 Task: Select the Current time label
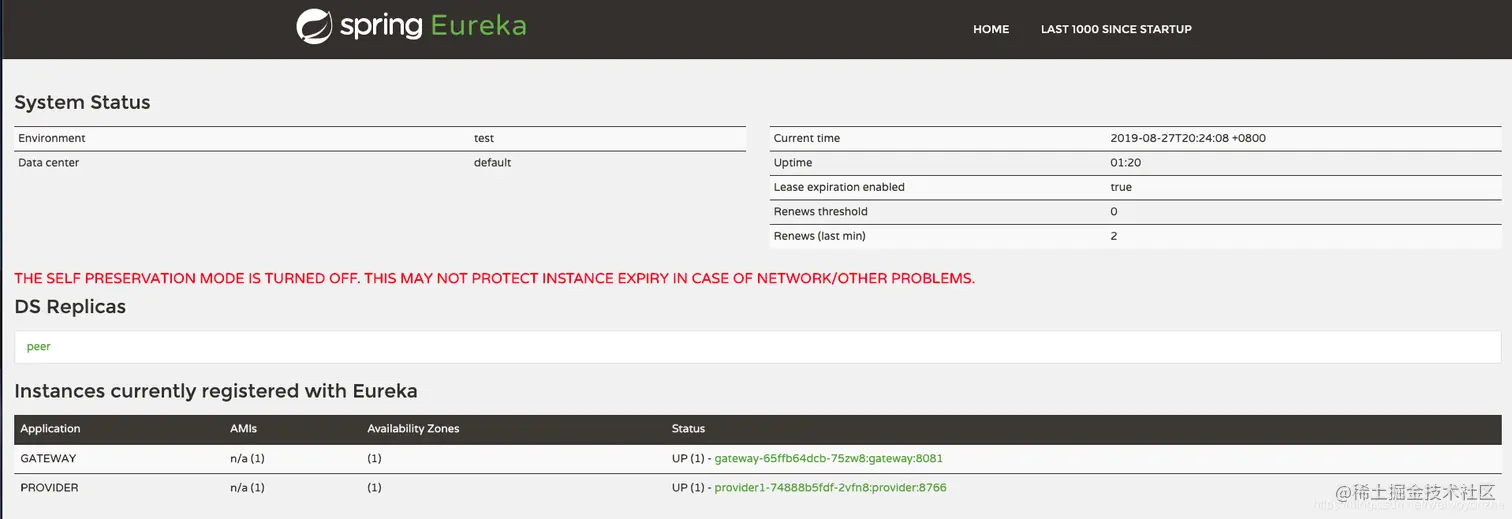807,138
